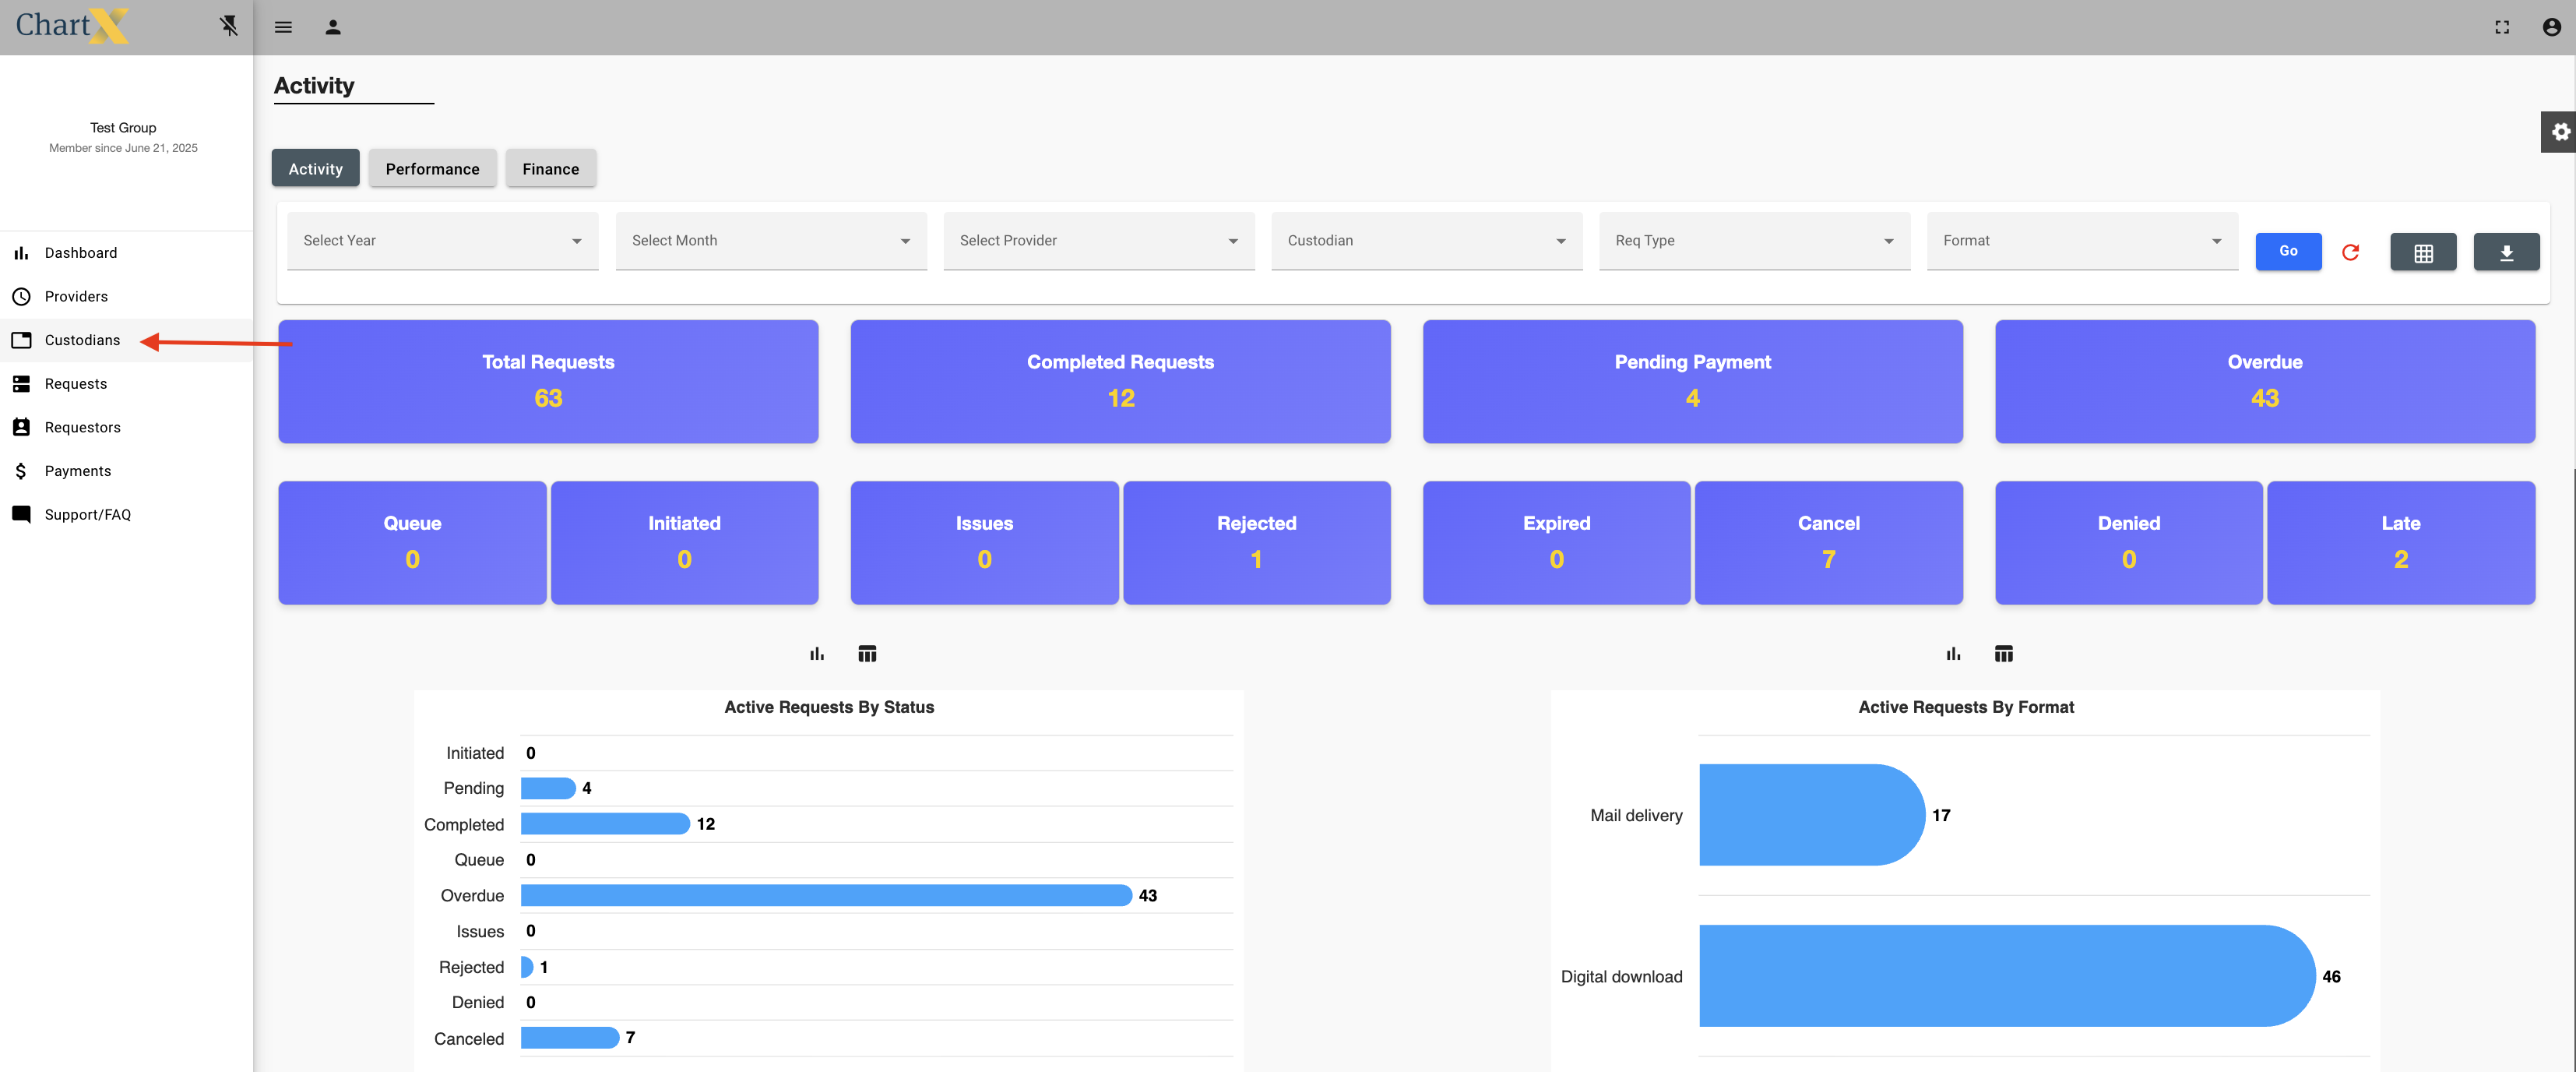
Task: Open the settings gear panel
Action: tap(2560, 132)
